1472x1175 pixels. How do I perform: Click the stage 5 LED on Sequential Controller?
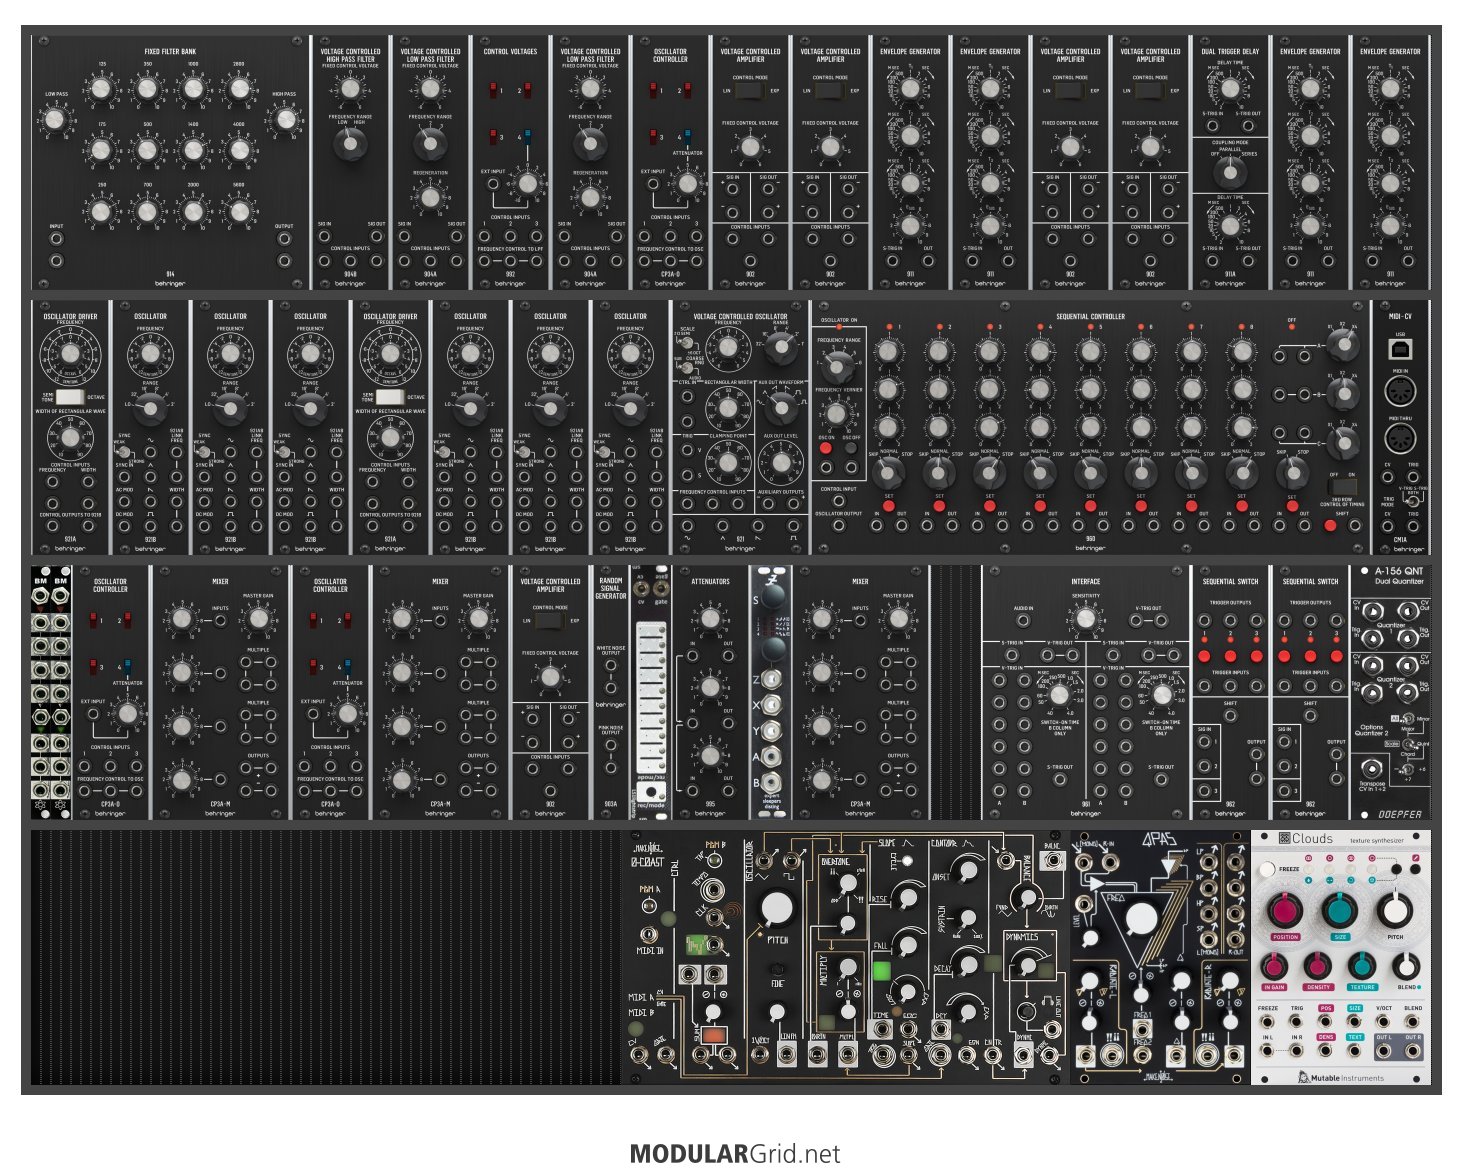coord(1092,327)
